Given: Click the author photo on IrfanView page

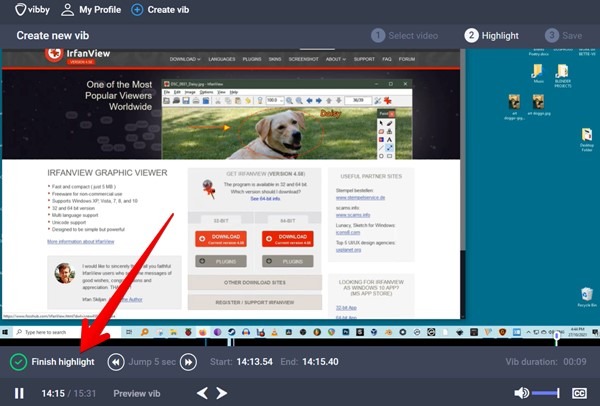Looking at the screenshot, I should [64, 273].
